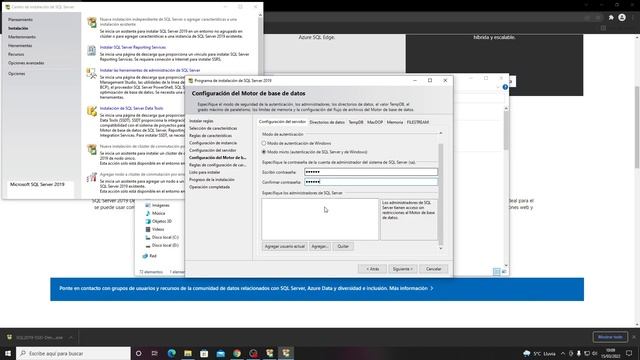
Task: Open the MaxDOP tab
Action: coord(375,122)
